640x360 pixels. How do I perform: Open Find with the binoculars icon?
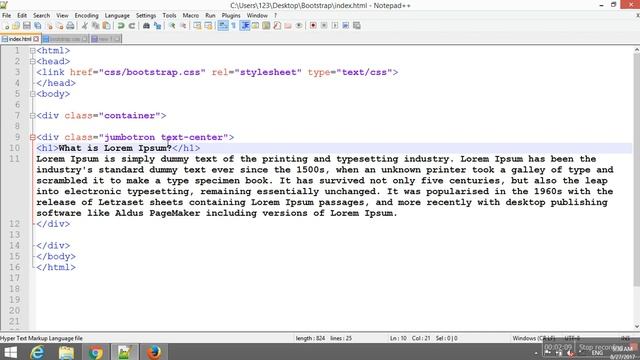[x=146, y=26]
